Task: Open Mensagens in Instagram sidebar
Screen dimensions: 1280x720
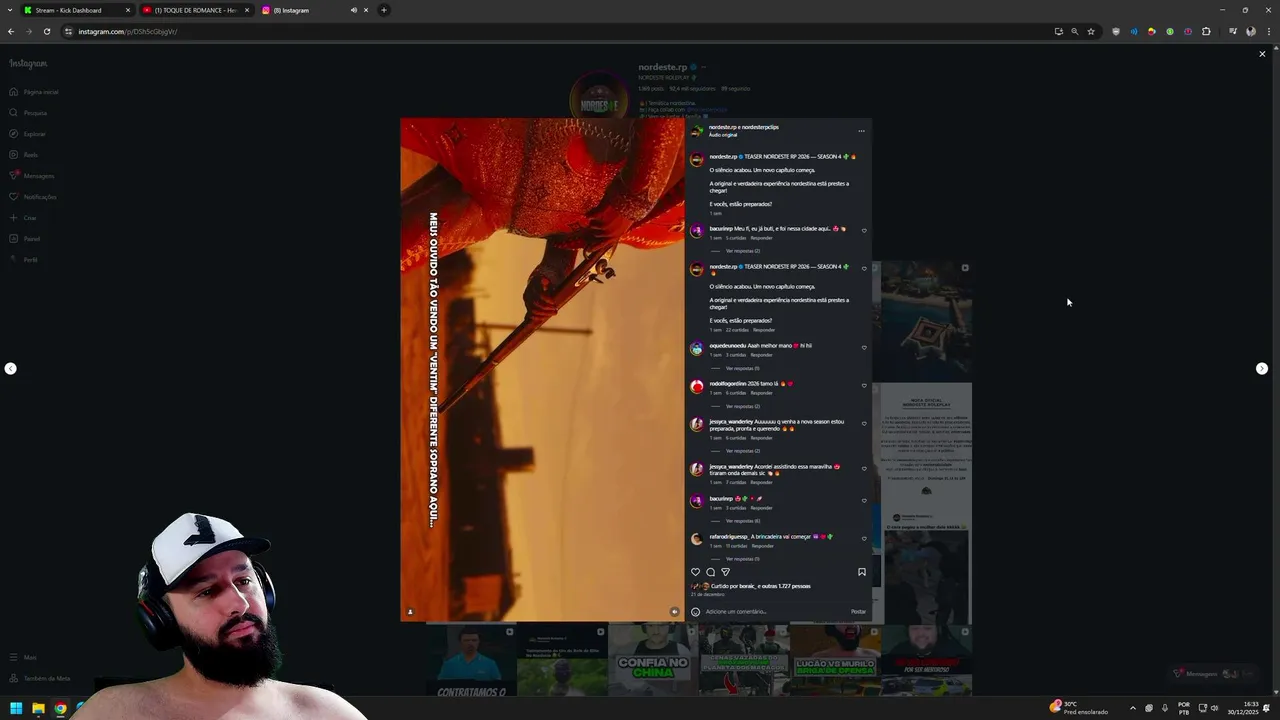Action: coord(31,176)
